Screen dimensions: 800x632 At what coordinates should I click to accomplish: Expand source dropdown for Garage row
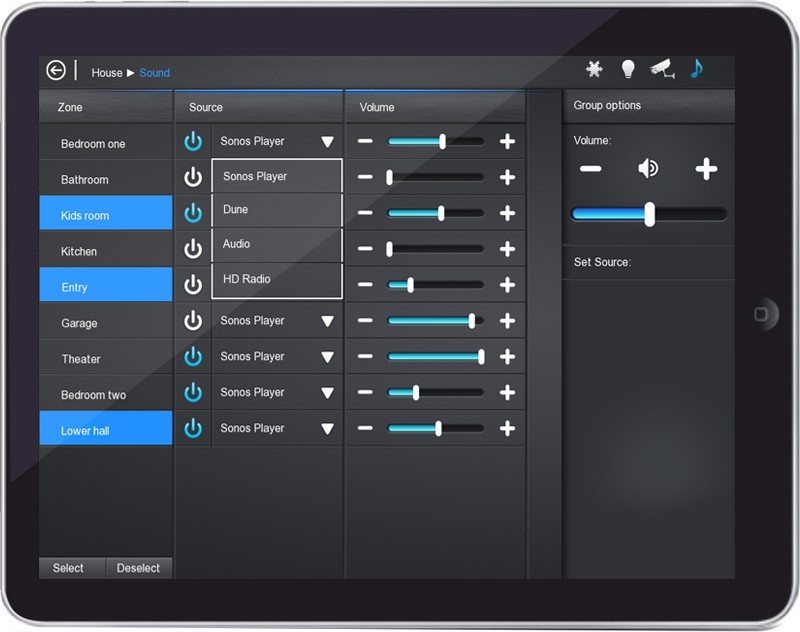pos(327,321)
